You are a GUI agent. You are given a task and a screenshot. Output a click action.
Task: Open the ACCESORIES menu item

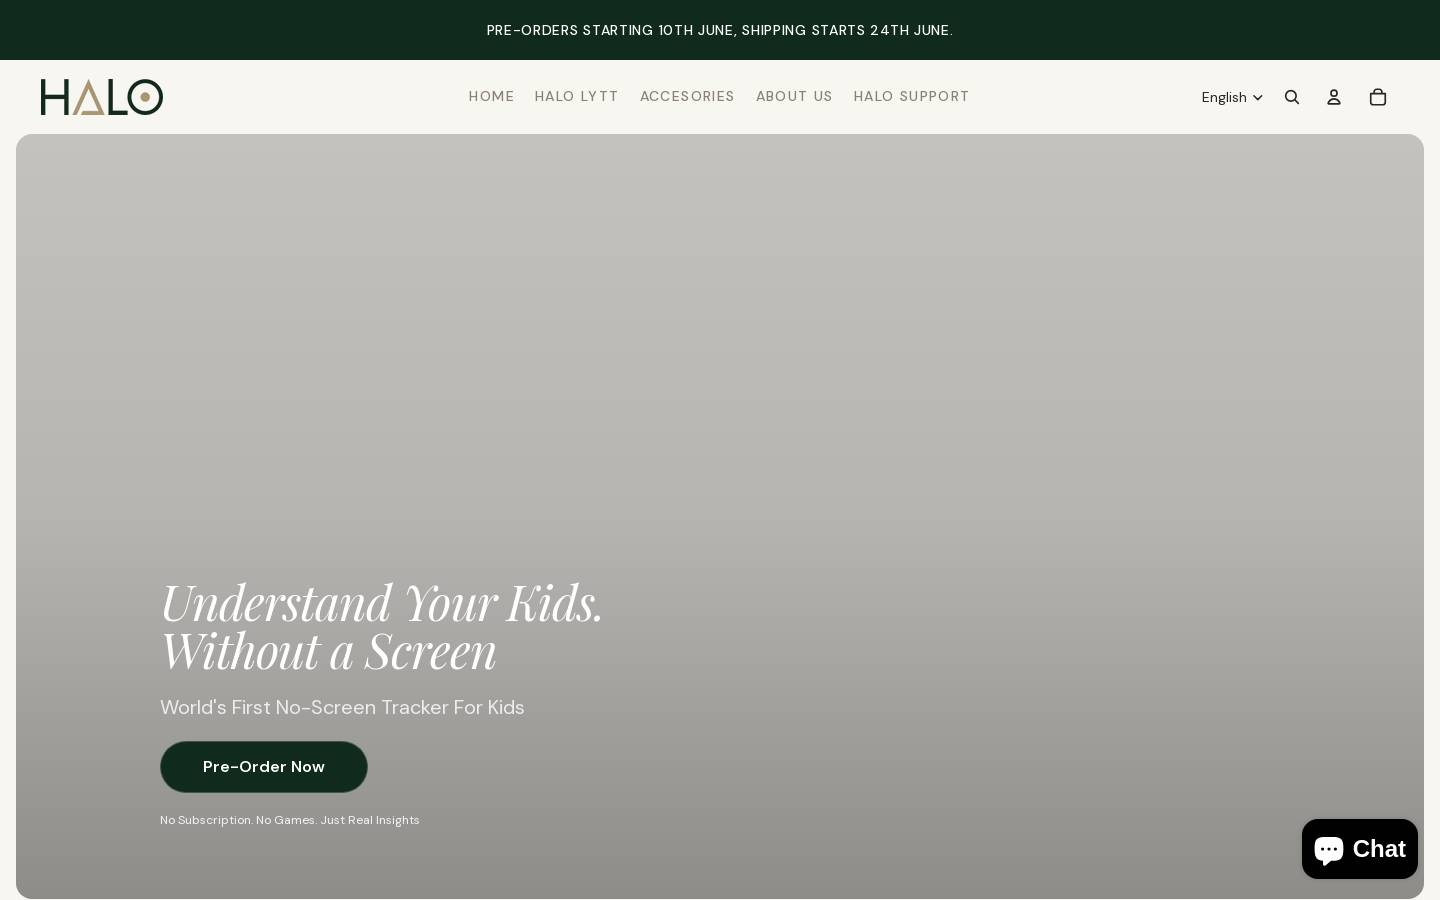click(x=687, y=96)
